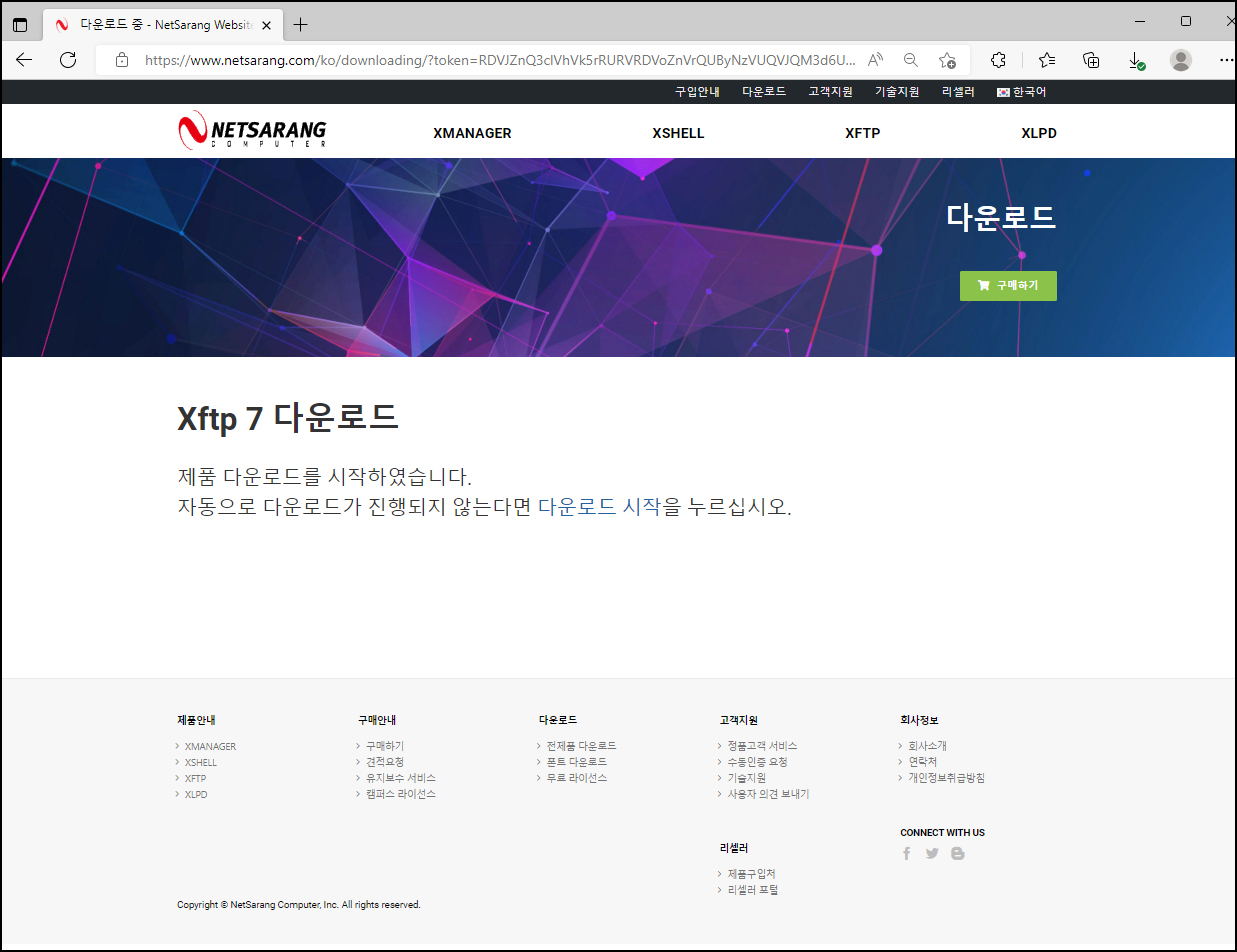Show the downloads panel icon
1237x952 pixels.
[x=1137, y=60]
